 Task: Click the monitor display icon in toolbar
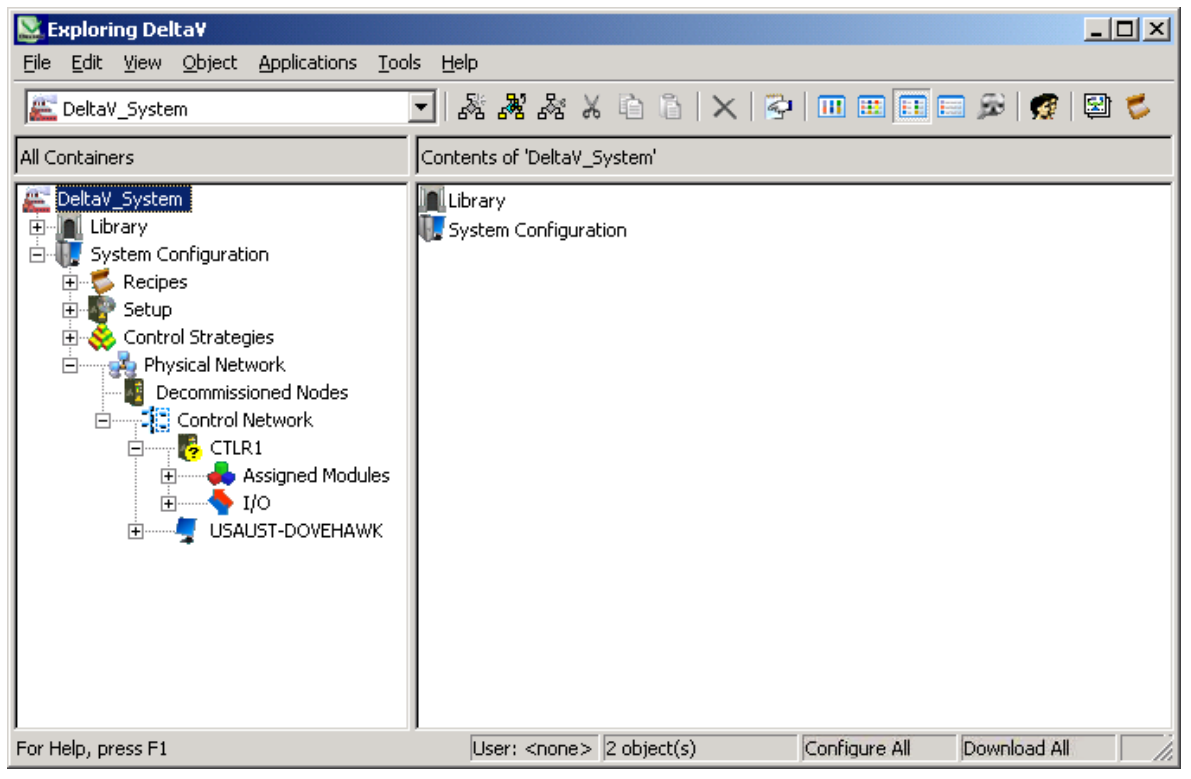click(x=1098, y=108)
